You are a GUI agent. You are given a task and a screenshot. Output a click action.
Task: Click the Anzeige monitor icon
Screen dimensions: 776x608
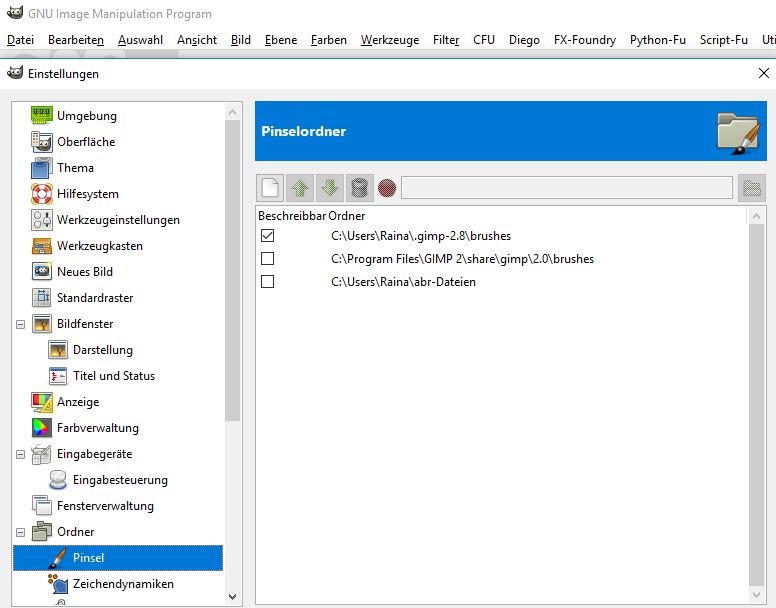click(42, 402)
